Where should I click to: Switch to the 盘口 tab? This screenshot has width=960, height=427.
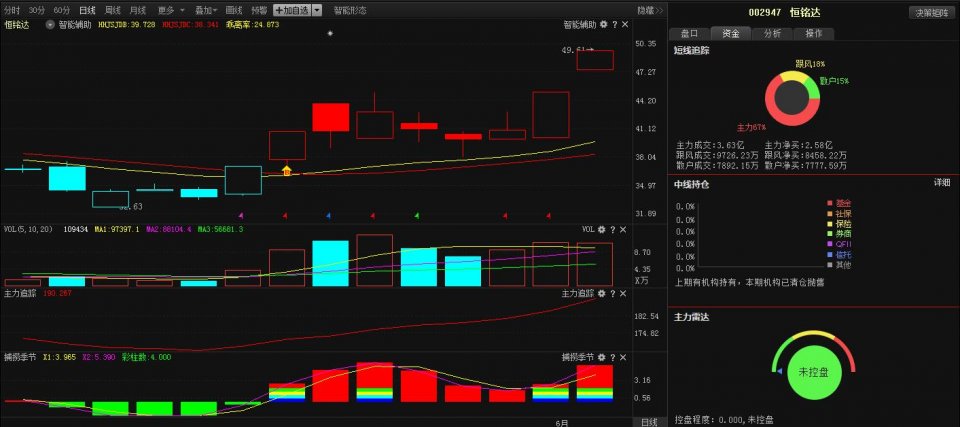pyautogui.click(x=690, y=34)
